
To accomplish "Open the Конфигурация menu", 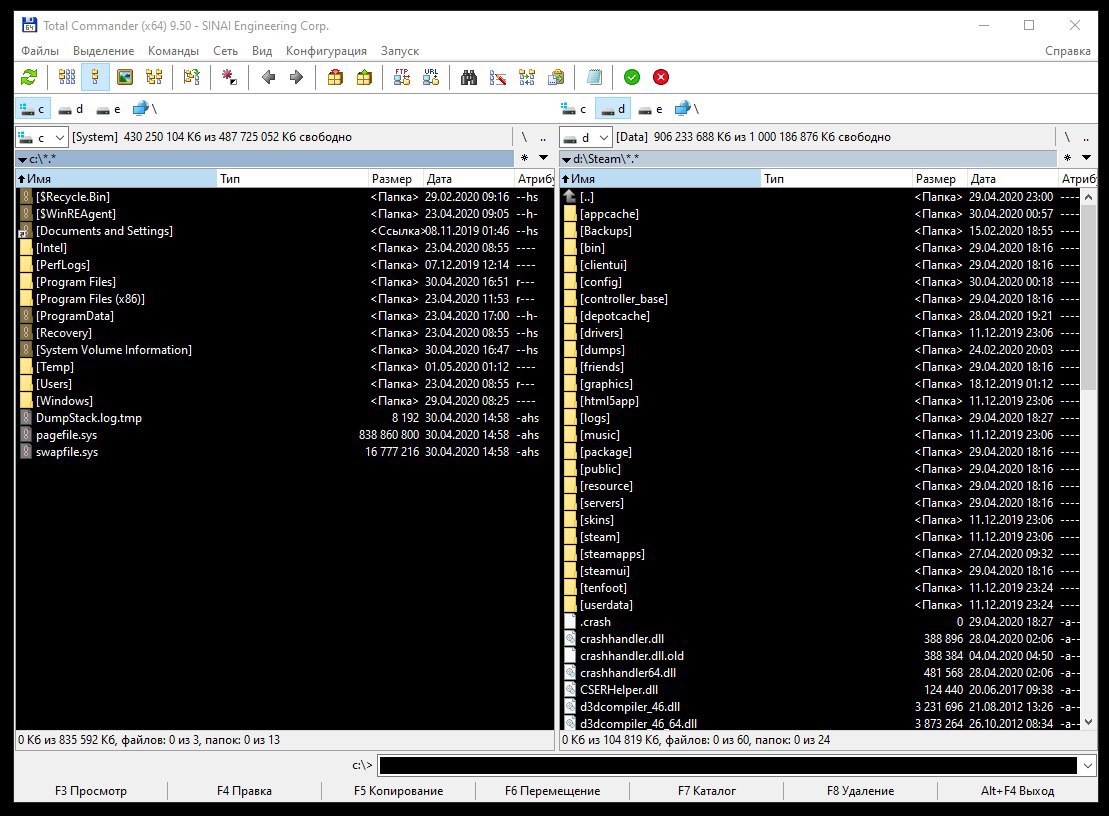I will pos(326,51).
